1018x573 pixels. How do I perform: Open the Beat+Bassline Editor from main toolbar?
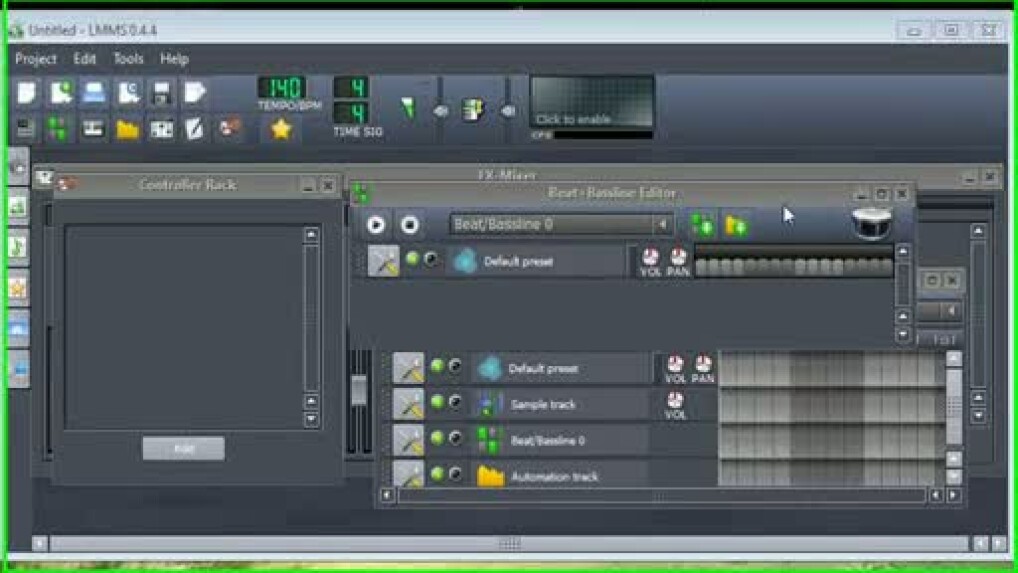(x=59, y=128)
